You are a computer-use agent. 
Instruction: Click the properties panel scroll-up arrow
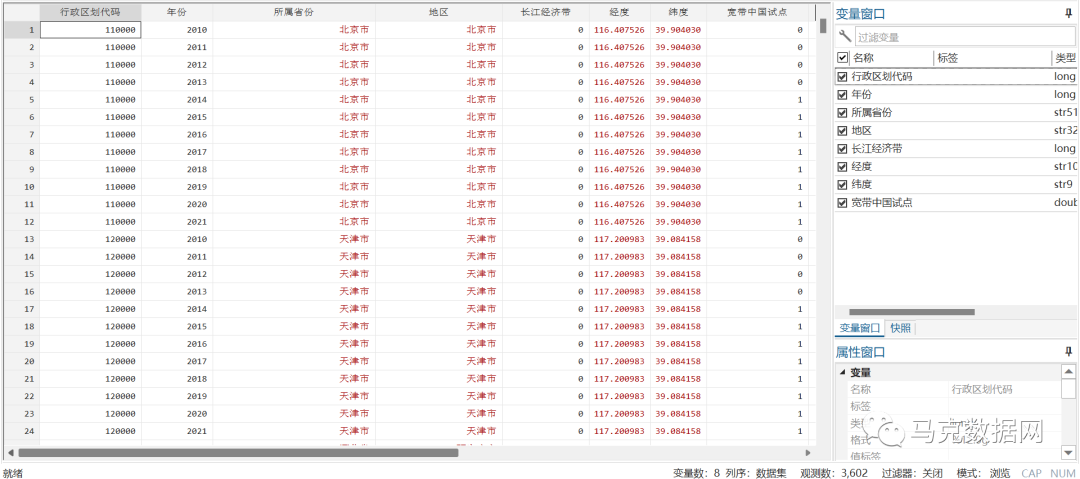click(x=1068, y=371)
